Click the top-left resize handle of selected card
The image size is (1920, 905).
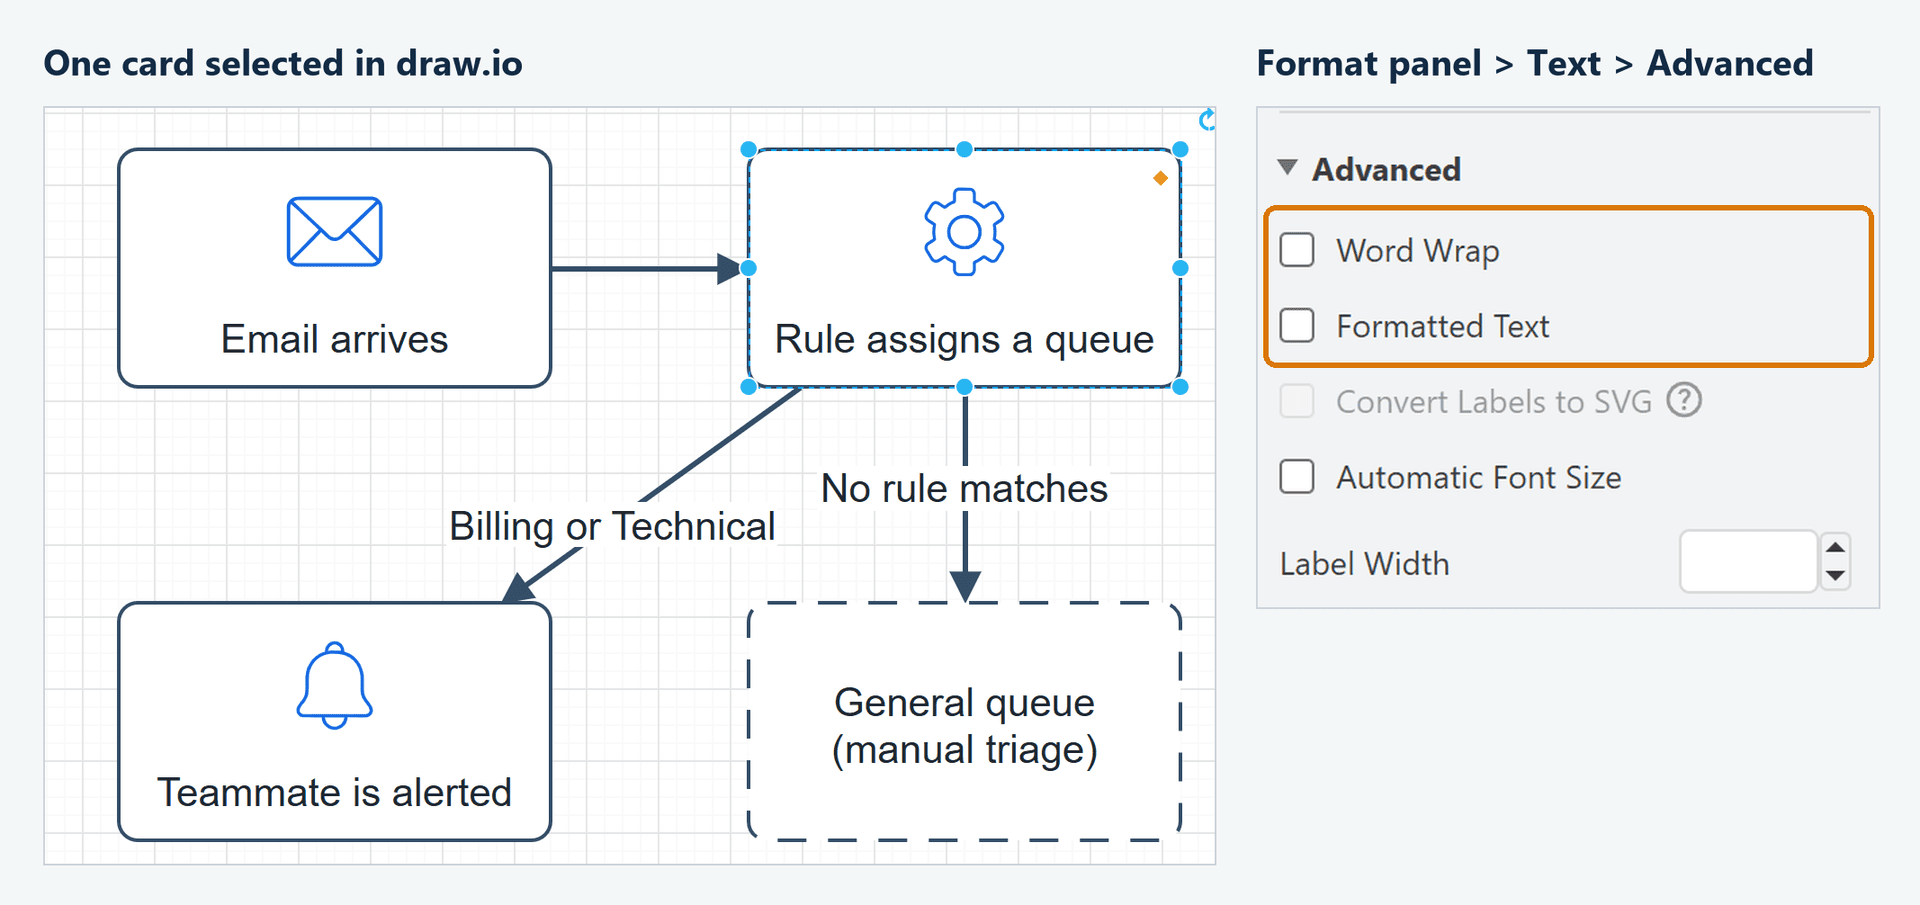pyautogui.click(x=748, y=149)
